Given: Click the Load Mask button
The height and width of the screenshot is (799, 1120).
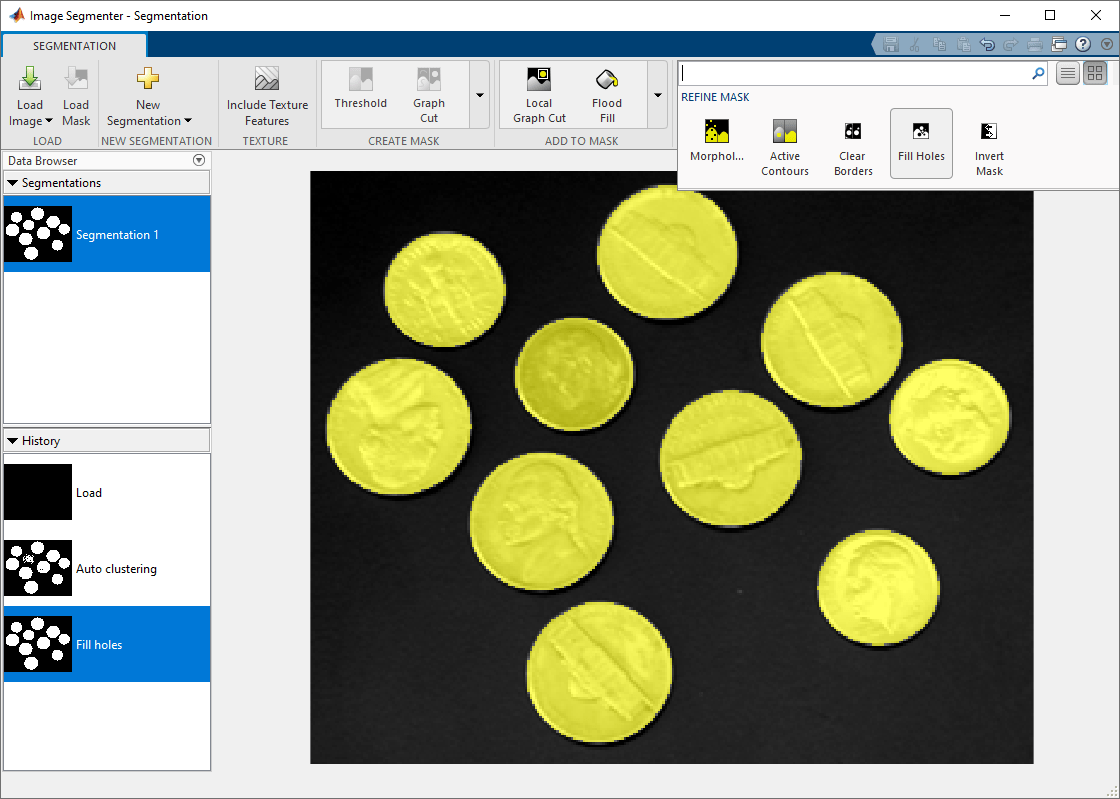Looking at the screenshot, I should (76, 96).
